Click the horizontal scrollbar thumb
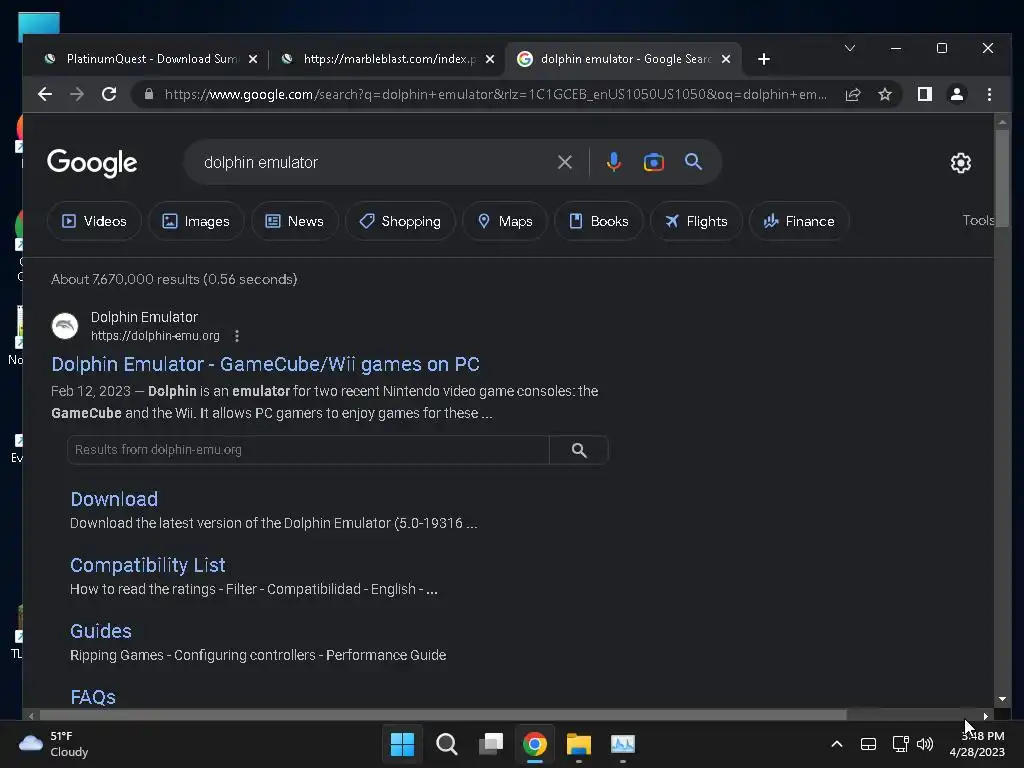The width and height of the screenshot is (1024, 768). tap(443, 716)
